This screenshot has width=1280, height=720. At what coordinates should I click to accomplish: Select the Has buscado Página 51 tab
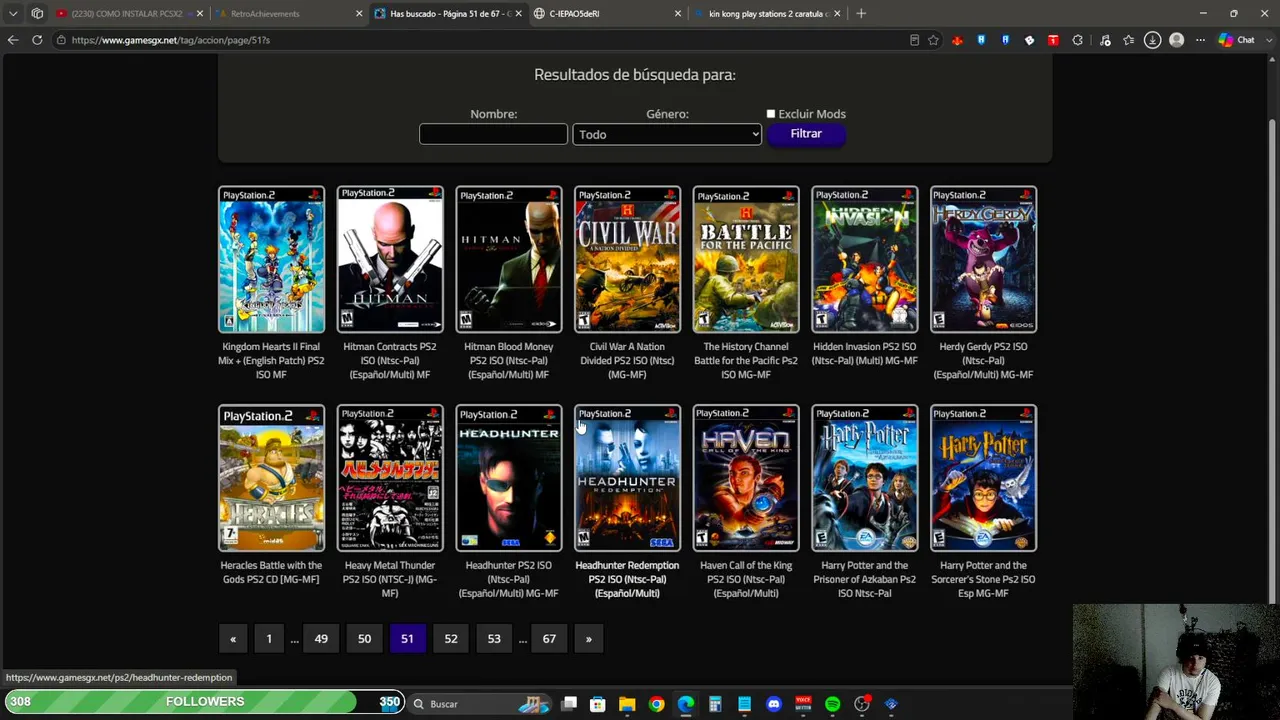[449, 14]
